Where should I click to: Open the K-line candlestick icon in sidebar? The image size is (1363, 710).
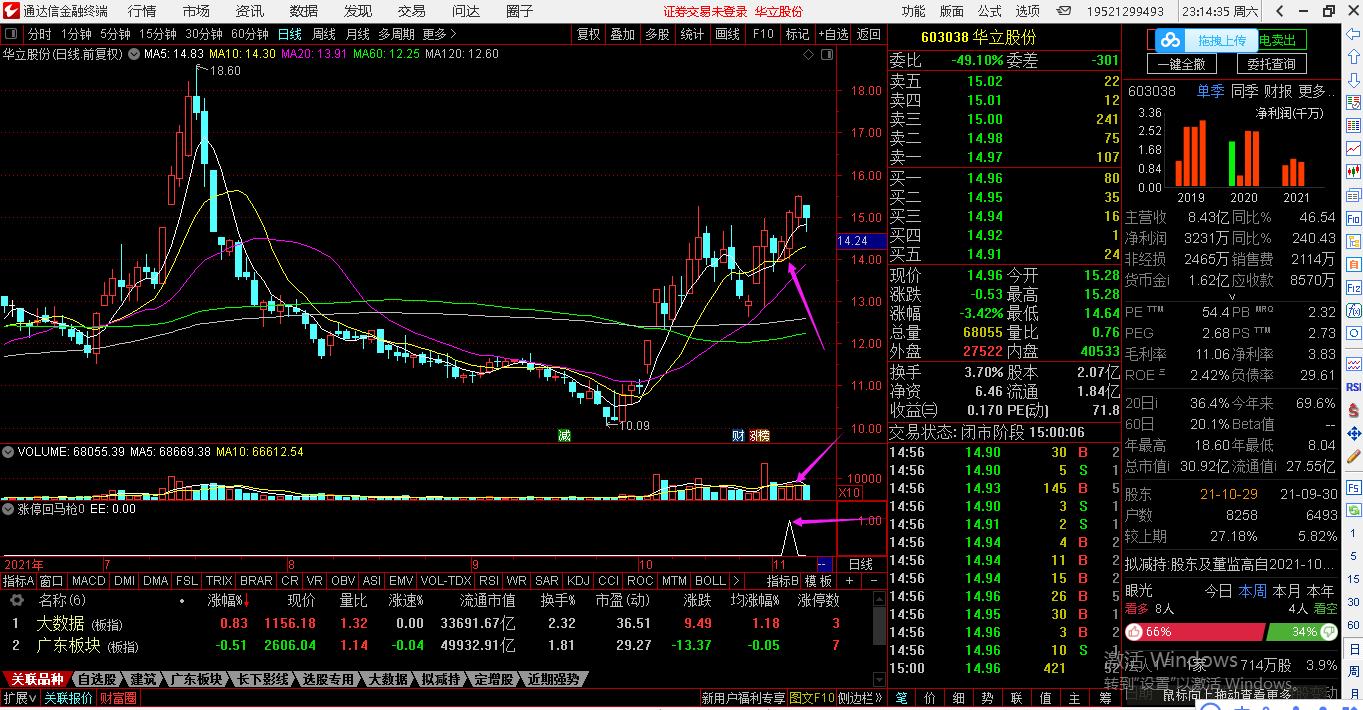1353,172
